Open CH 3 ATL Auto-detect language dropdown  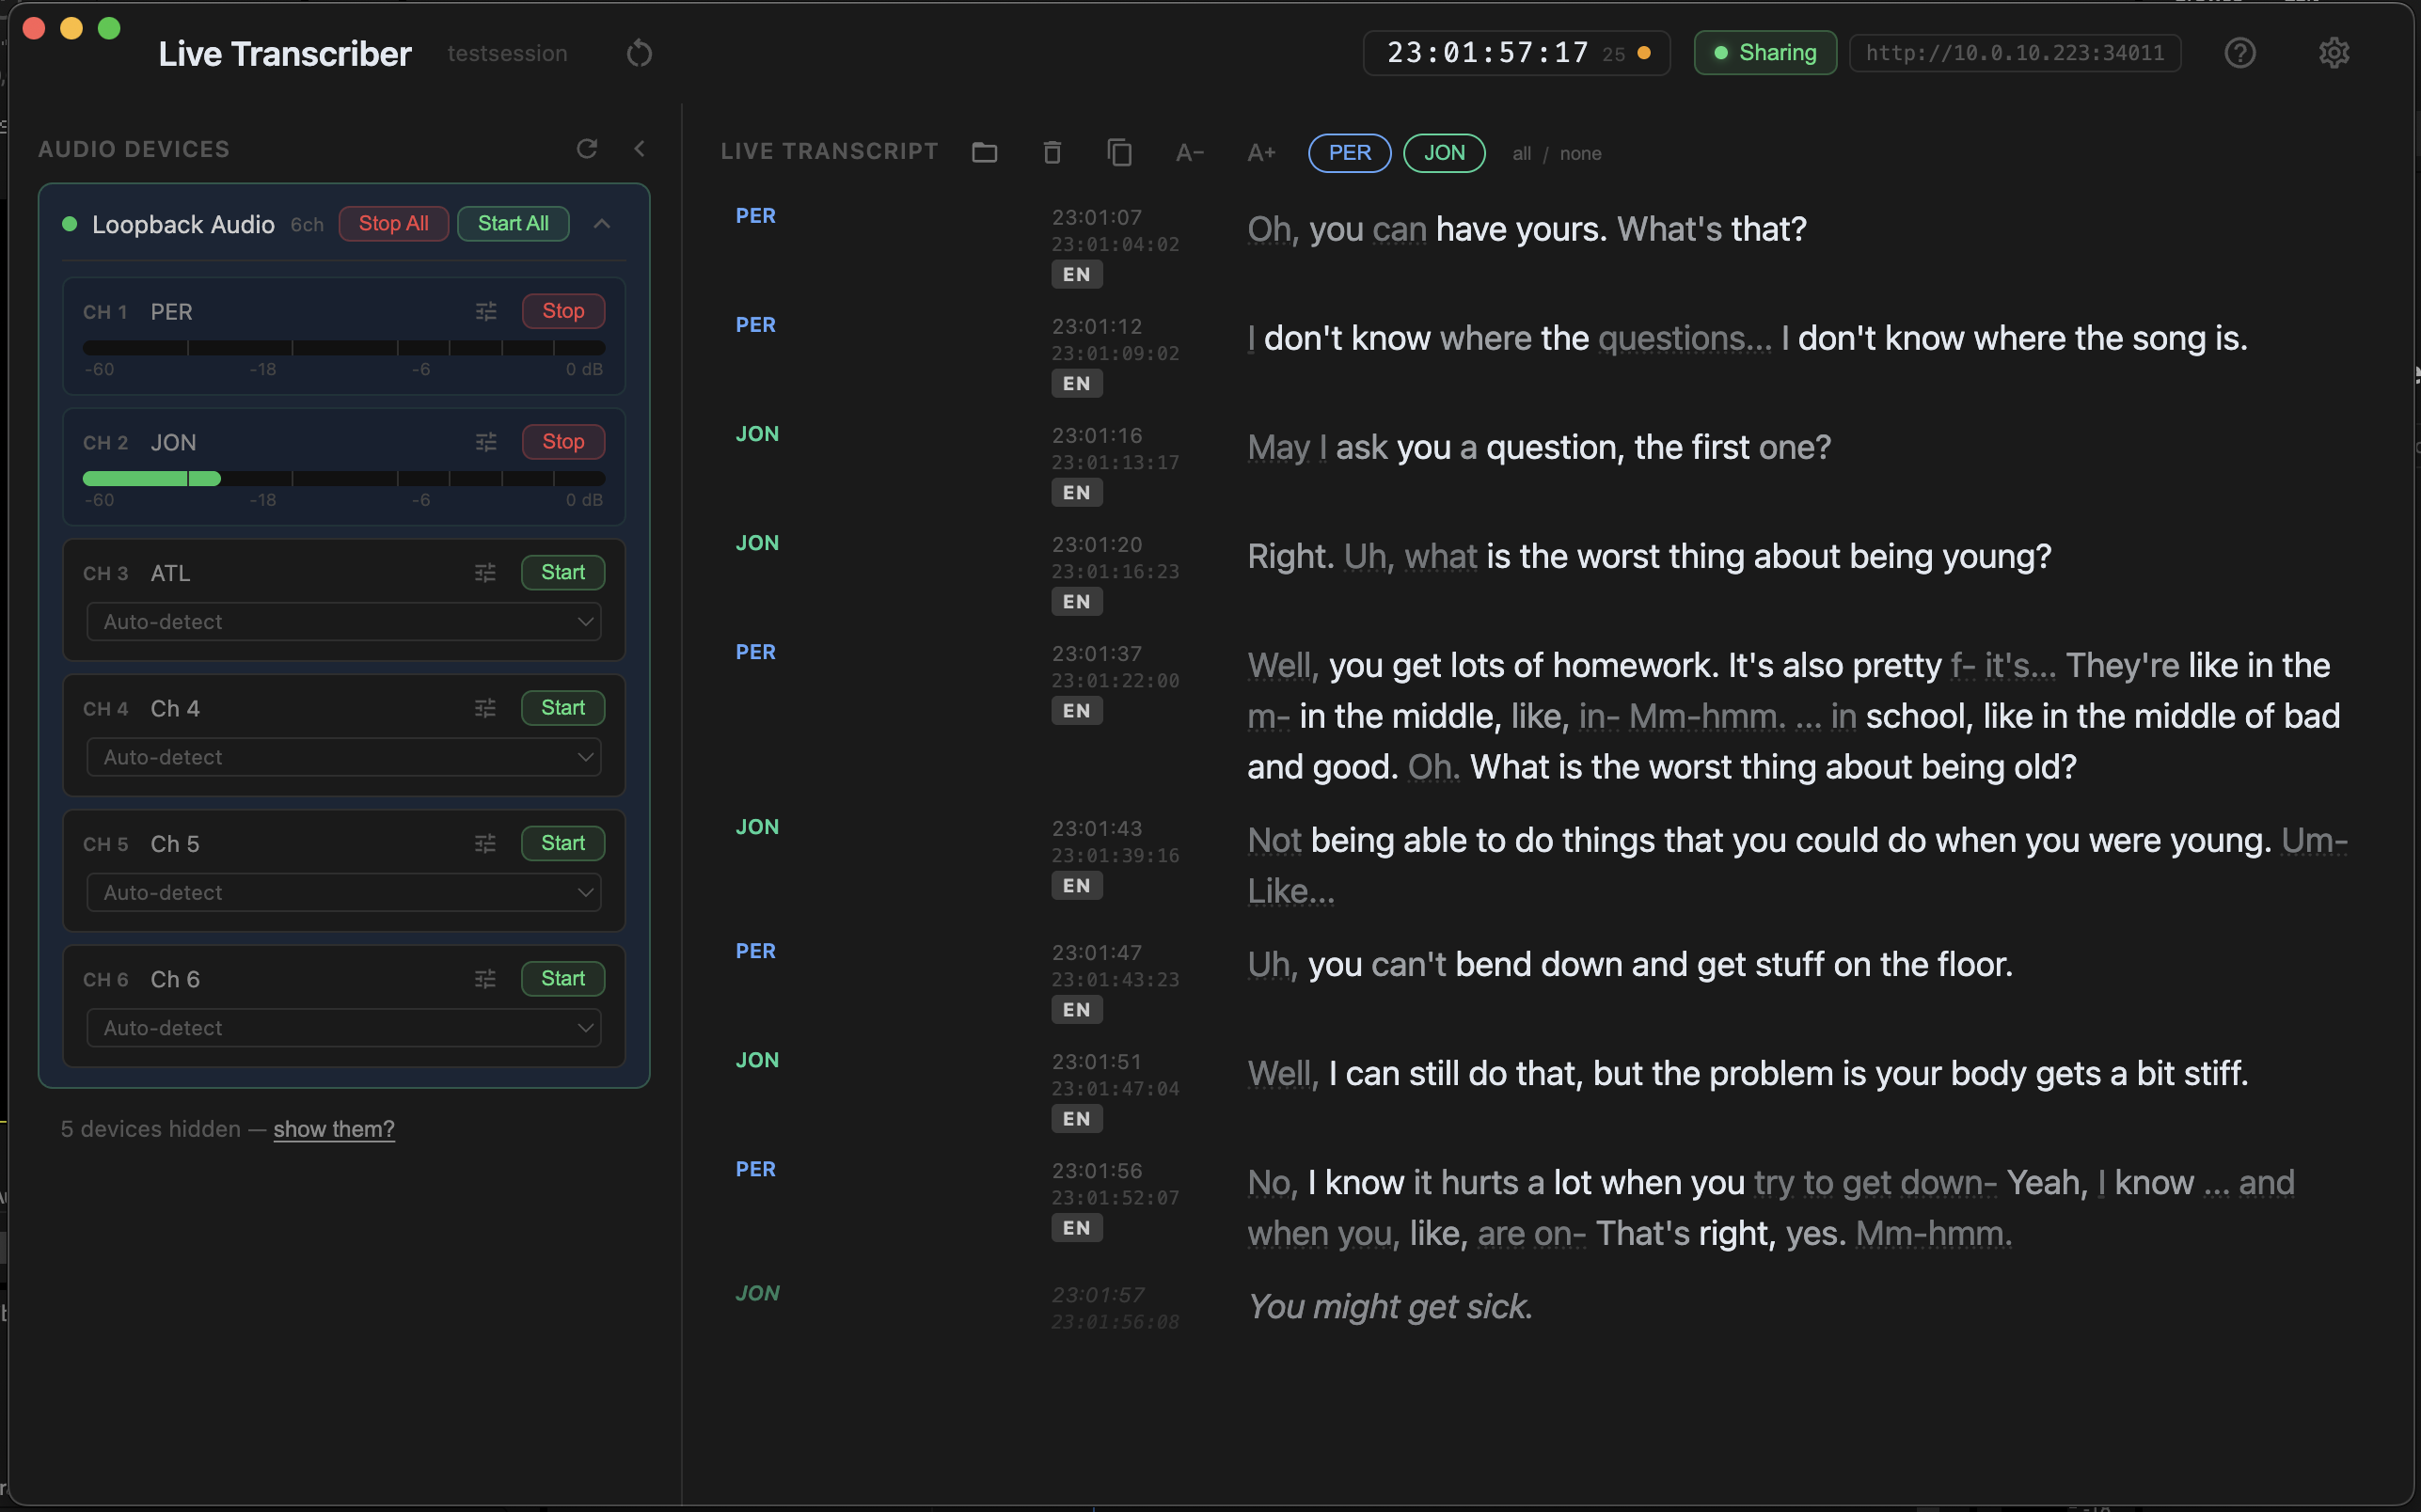tap(344, 622)
